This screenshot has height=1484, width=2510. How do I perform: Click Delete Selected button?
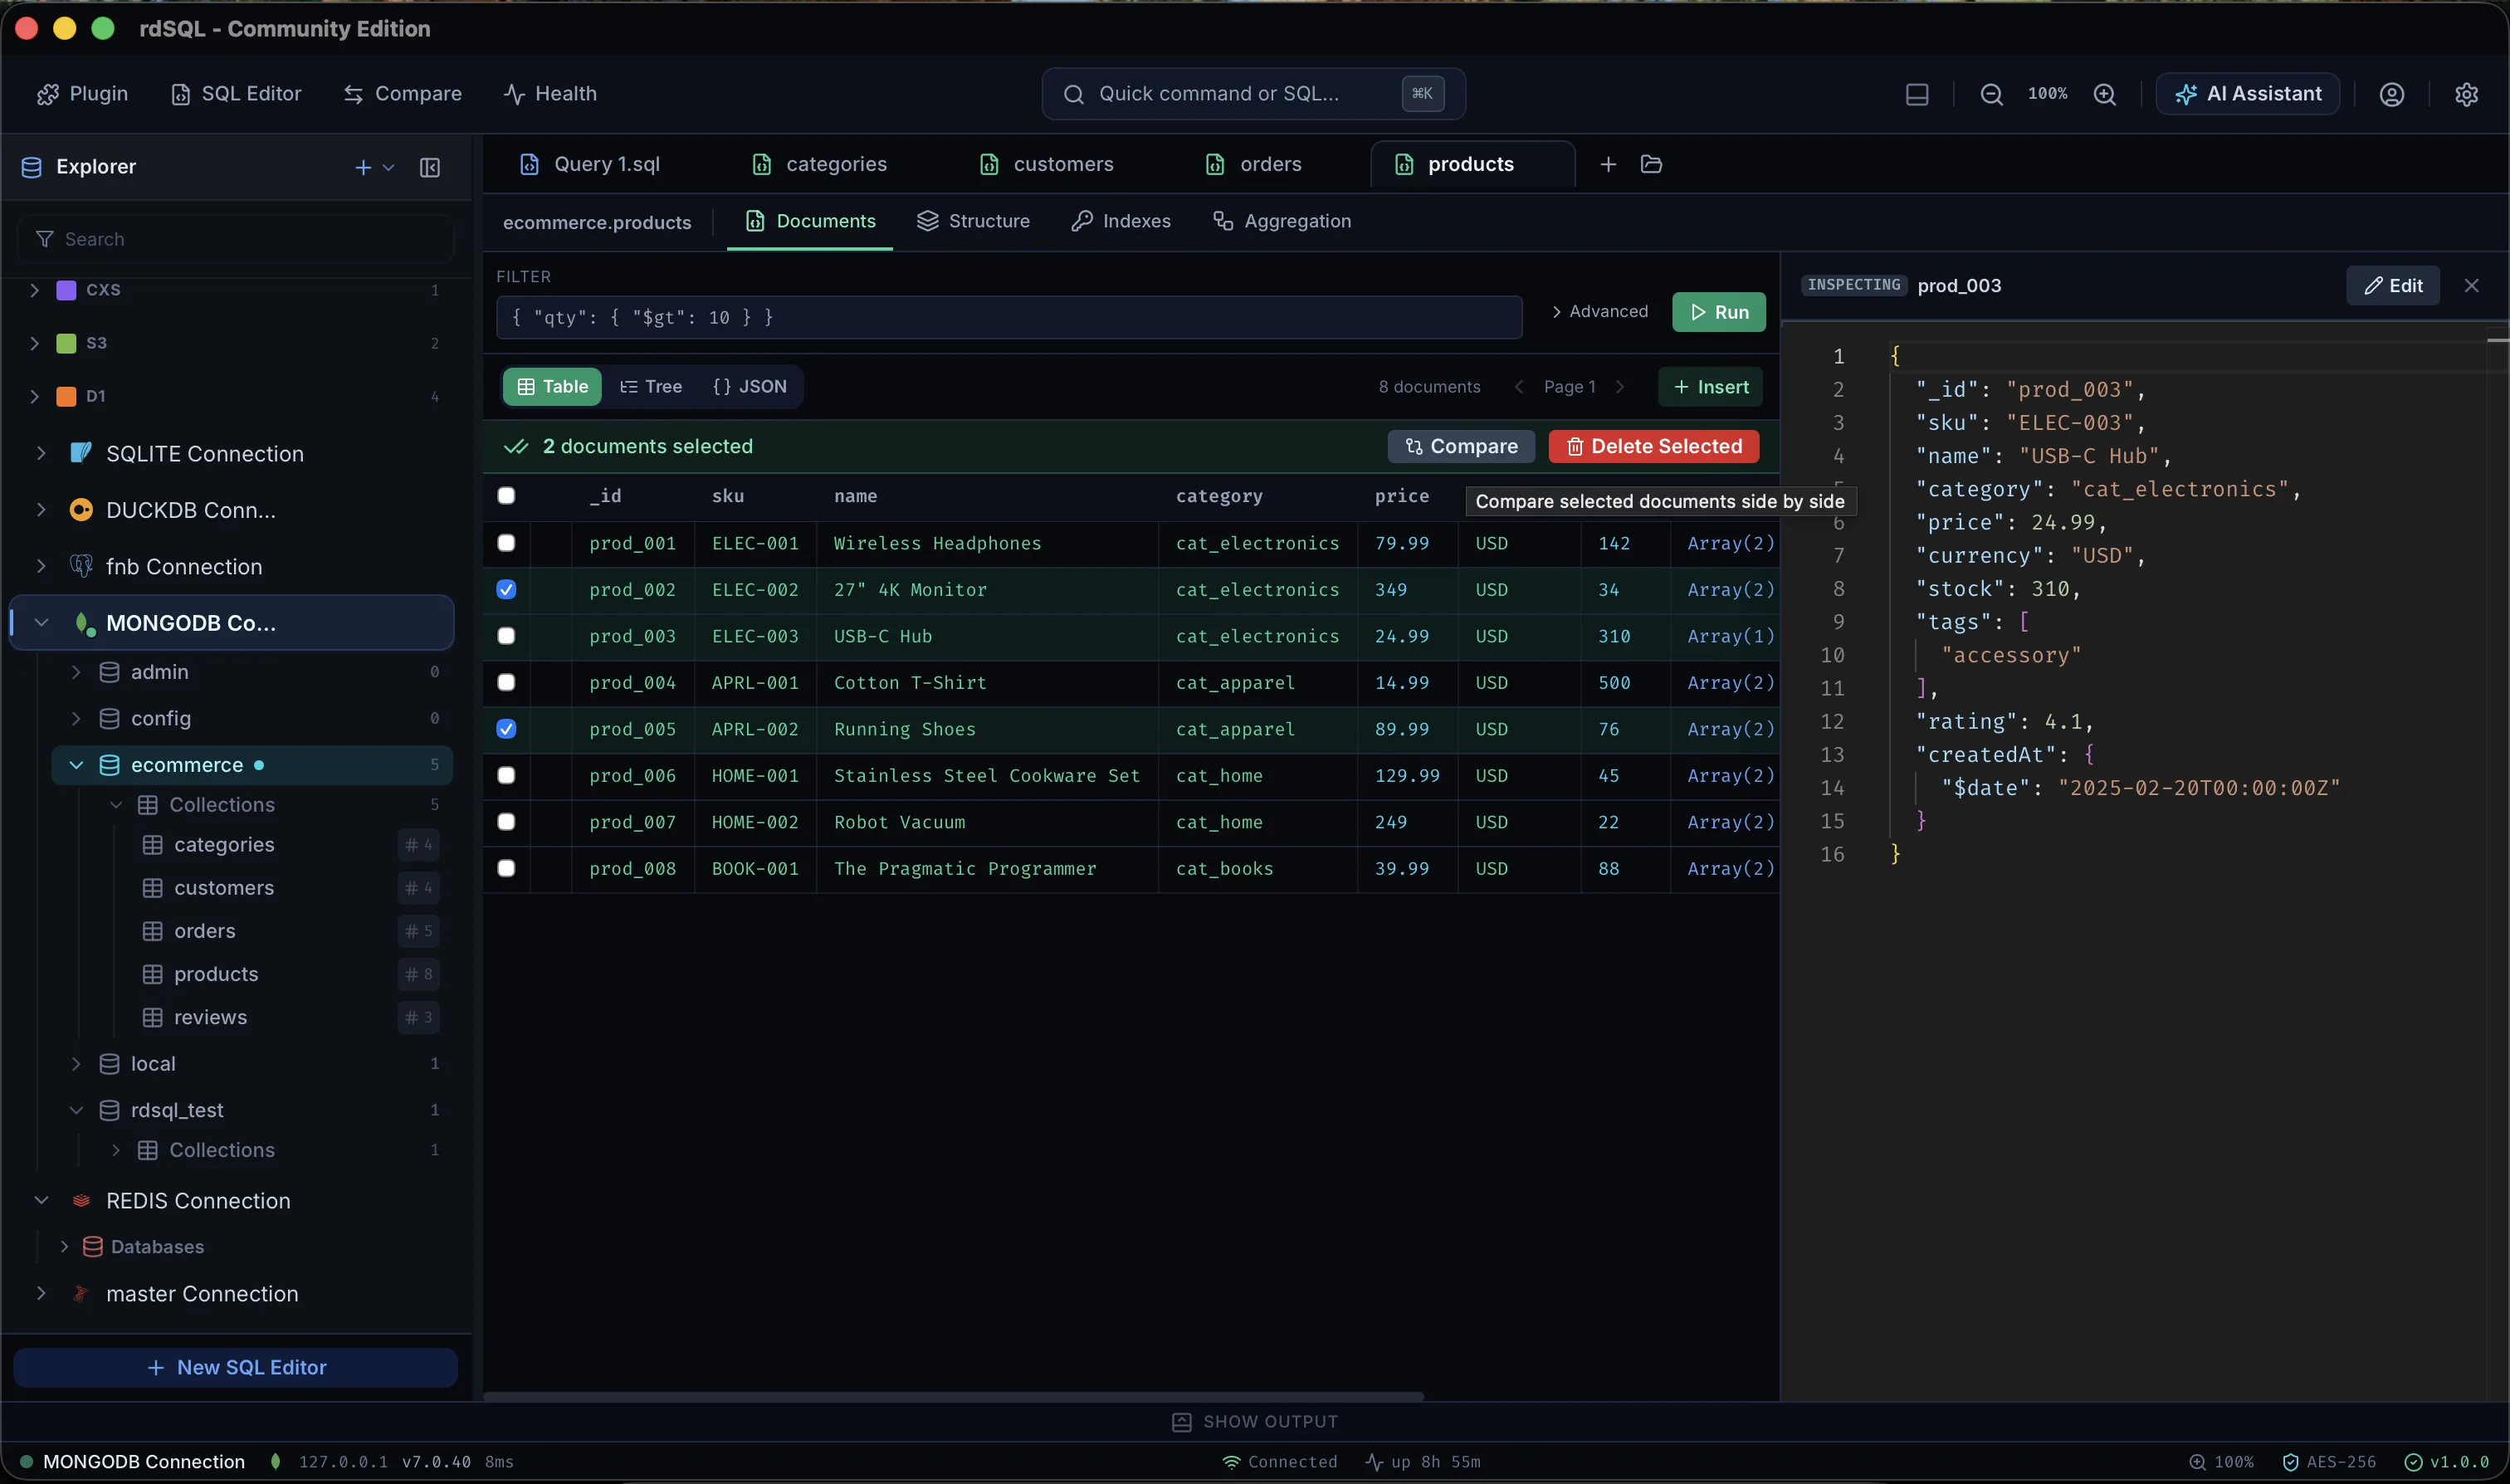(1654, 446)
